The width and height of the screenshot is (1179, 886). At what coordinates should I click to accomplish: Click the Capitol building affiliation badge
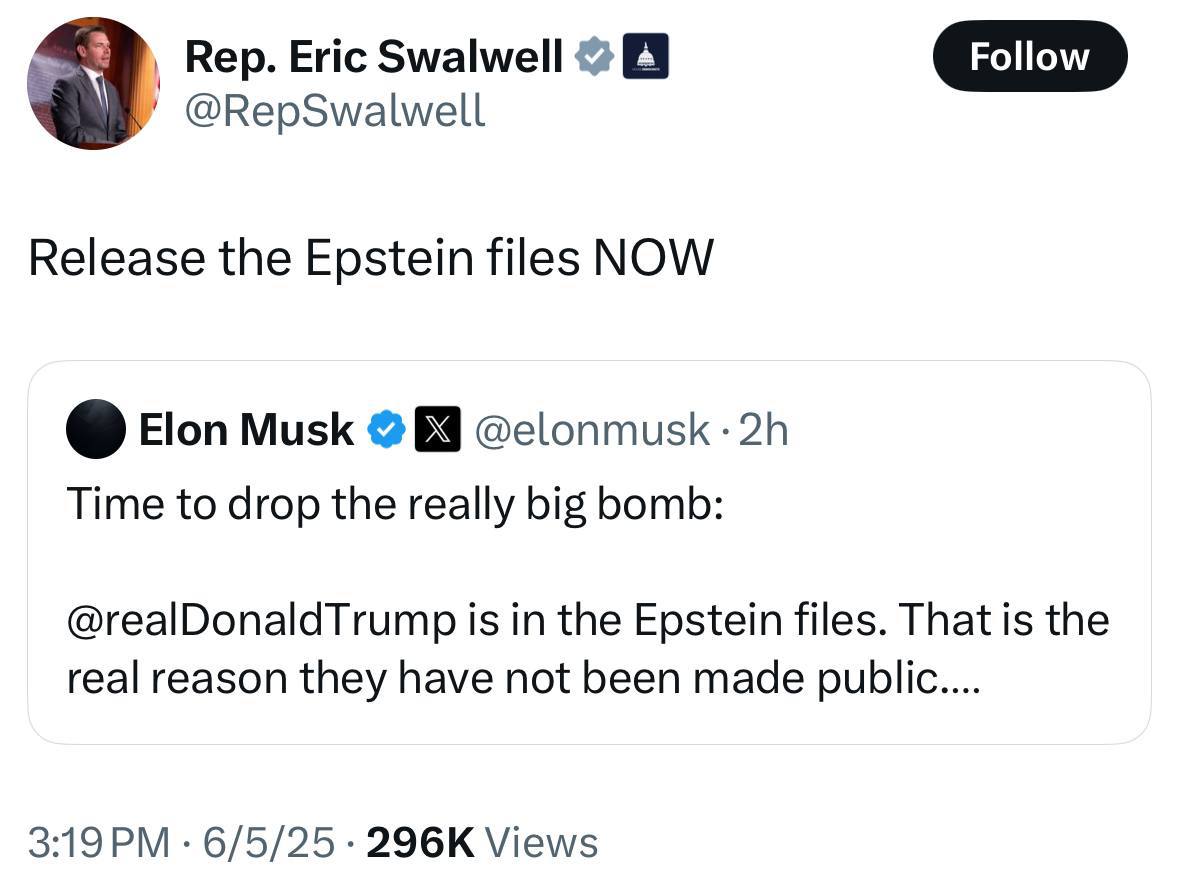(x=645, y=57)
